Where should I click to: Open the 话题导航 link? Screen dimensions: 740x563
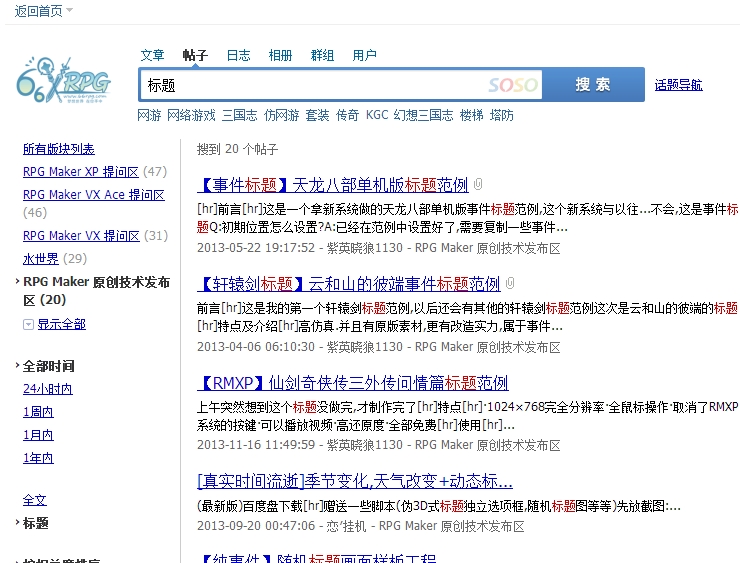pos(678,85)
